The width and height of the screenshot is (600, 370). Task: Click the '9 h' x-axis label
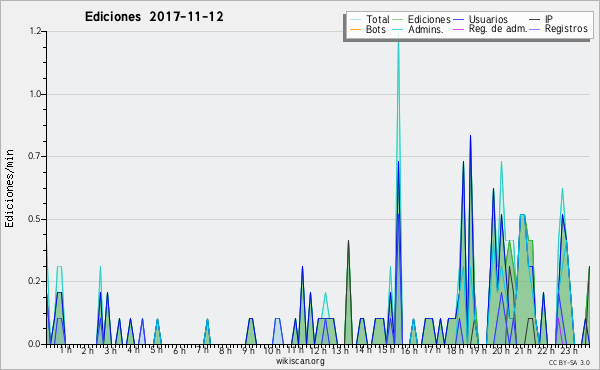(x=248, y=350)
